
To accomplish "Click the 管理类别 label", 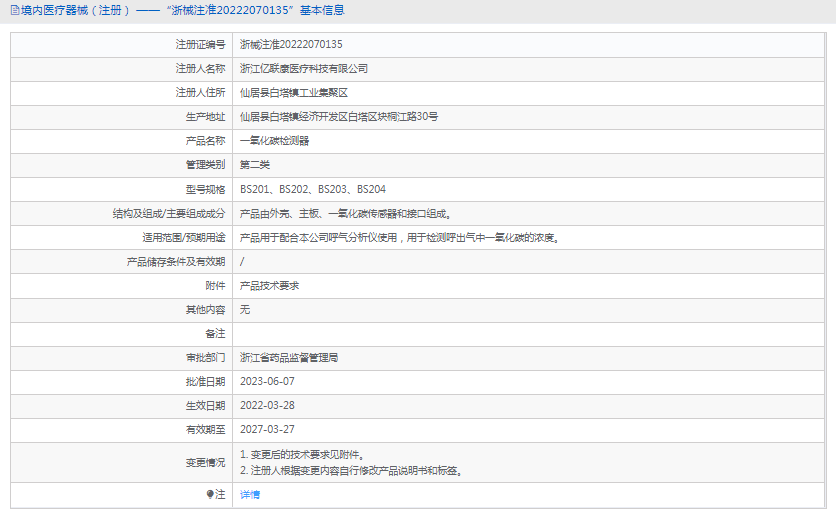I will [205, 165].
